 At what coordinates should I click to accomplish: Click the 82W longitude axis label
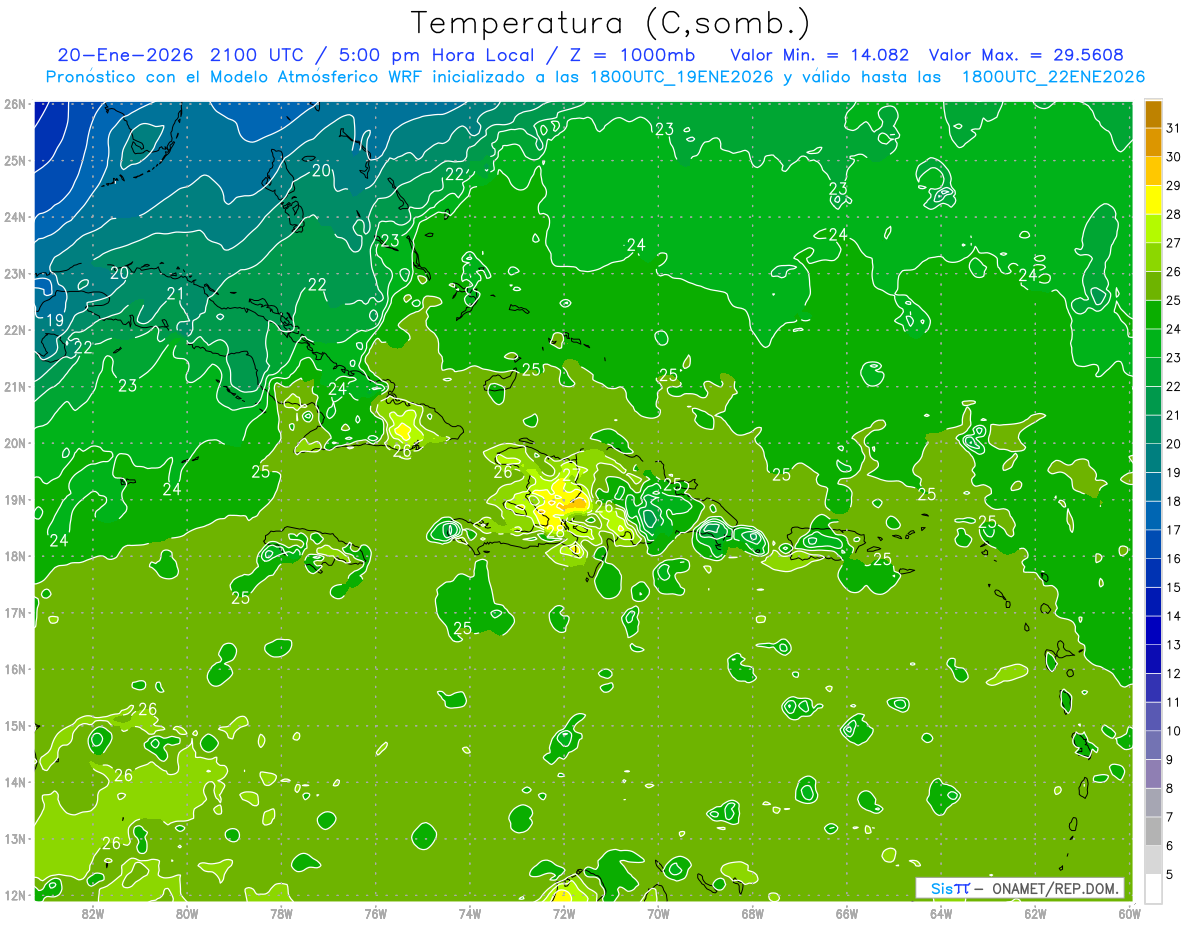(x=93, y=913)
